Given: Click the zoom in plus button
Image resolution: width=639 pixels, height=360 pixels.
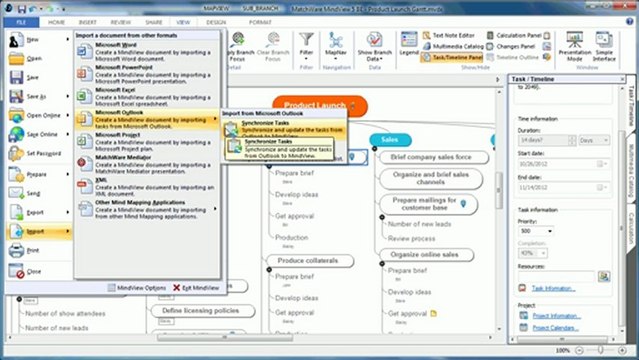Looking at the screenshot, I should pyautogui.click(x=622, y=350).
